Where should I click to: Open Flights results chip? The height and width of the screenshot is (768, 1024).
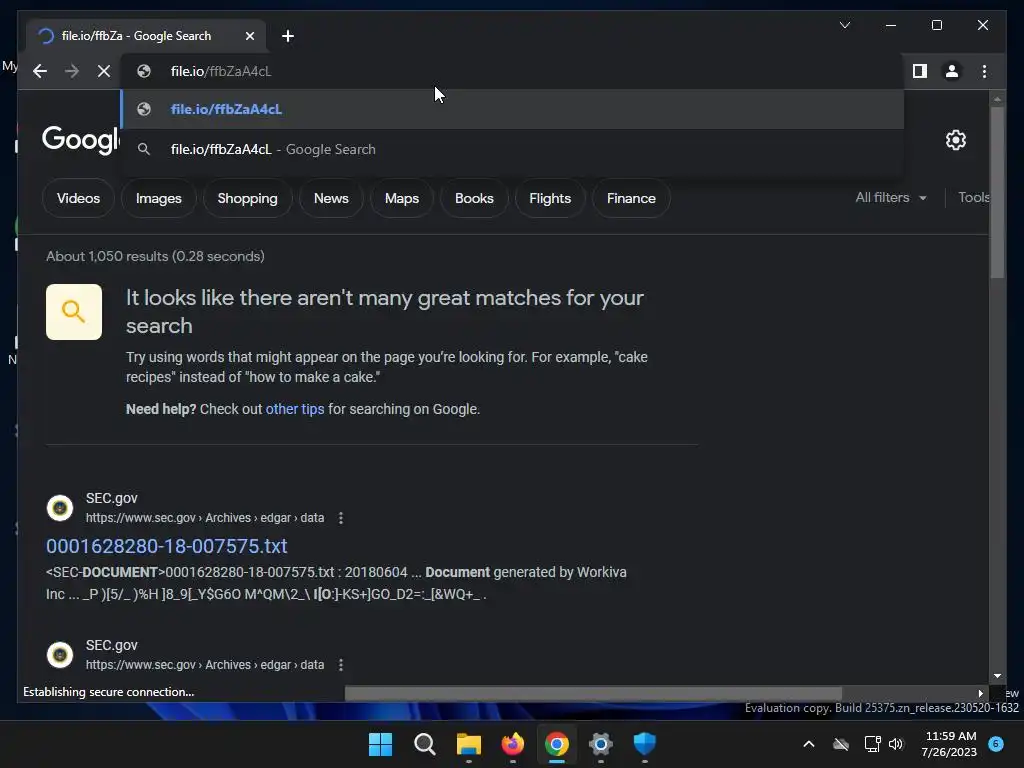[x=550, y=198]
